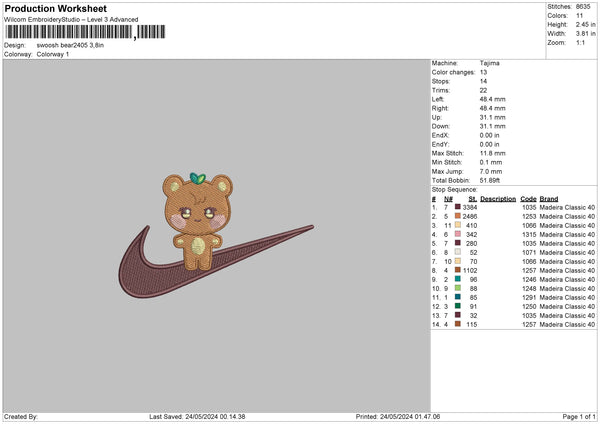Select thread code "1315"

(x=529, y=234)
